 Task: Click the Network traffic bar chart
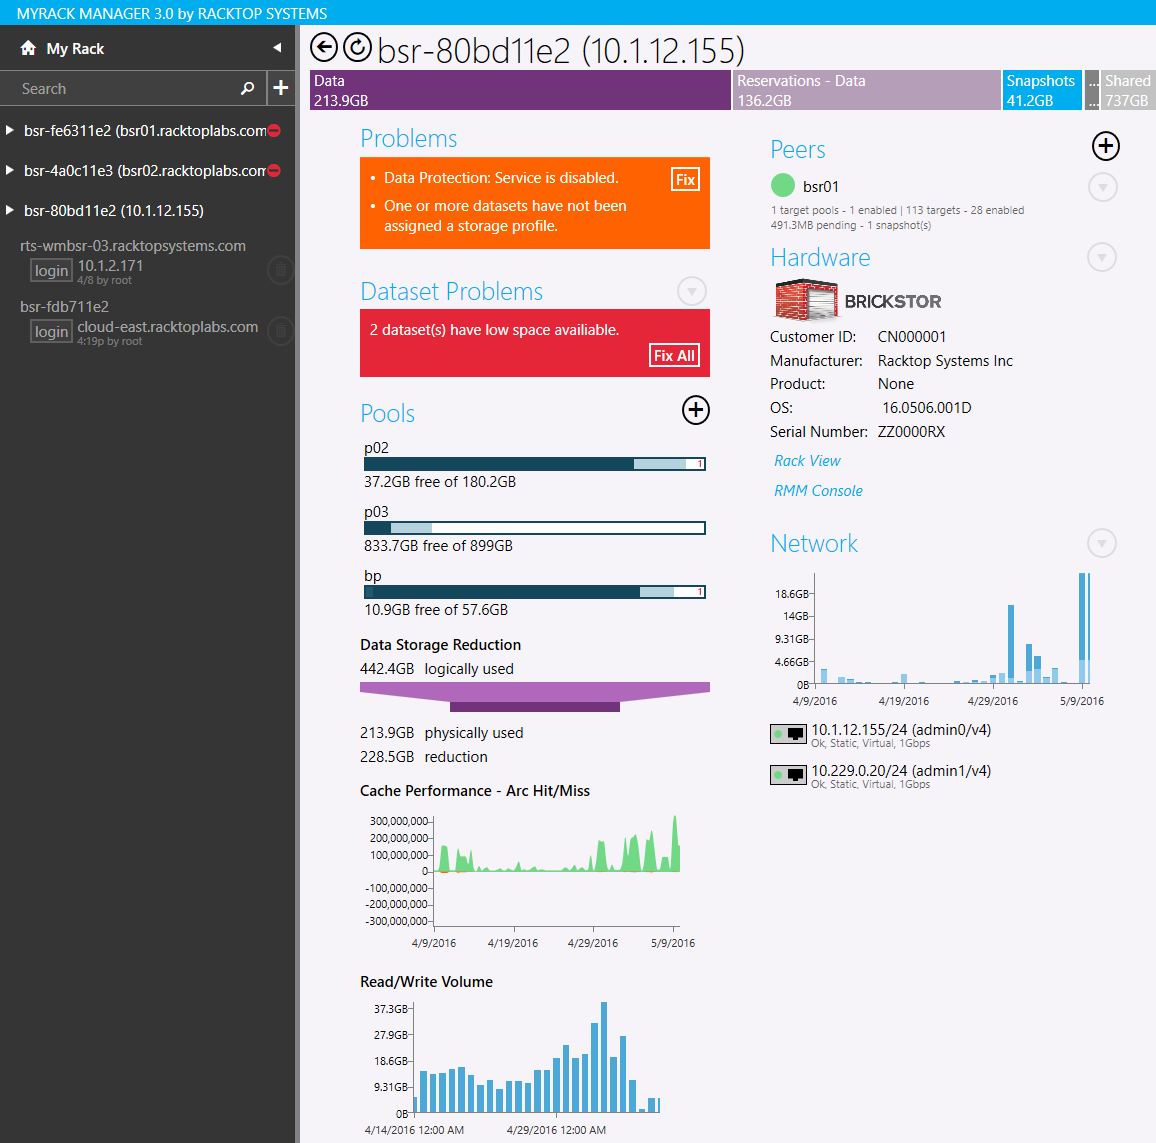(x=940, y=639)
